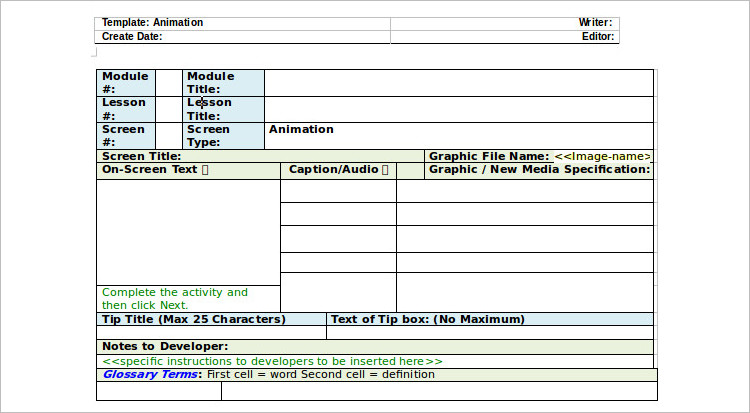Click the Screen Title row
Viewport: 750px width, 413px height.
[x=260, y=156]
